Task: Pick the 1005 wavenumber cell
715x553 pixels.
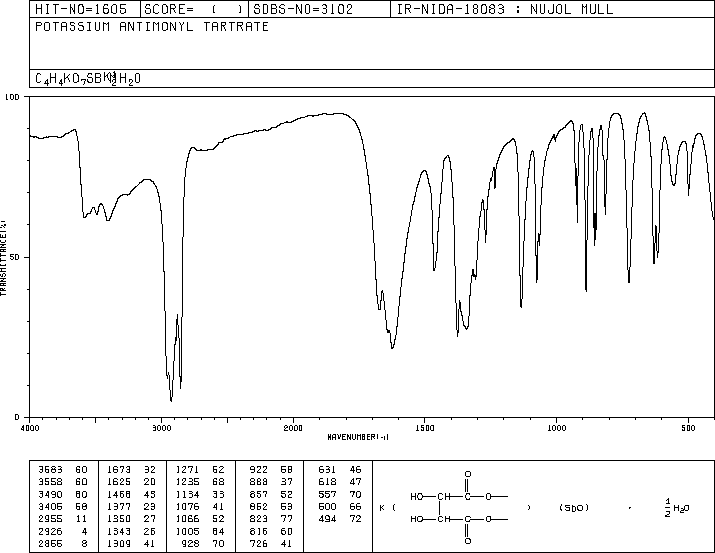Action: coord(187,531)
